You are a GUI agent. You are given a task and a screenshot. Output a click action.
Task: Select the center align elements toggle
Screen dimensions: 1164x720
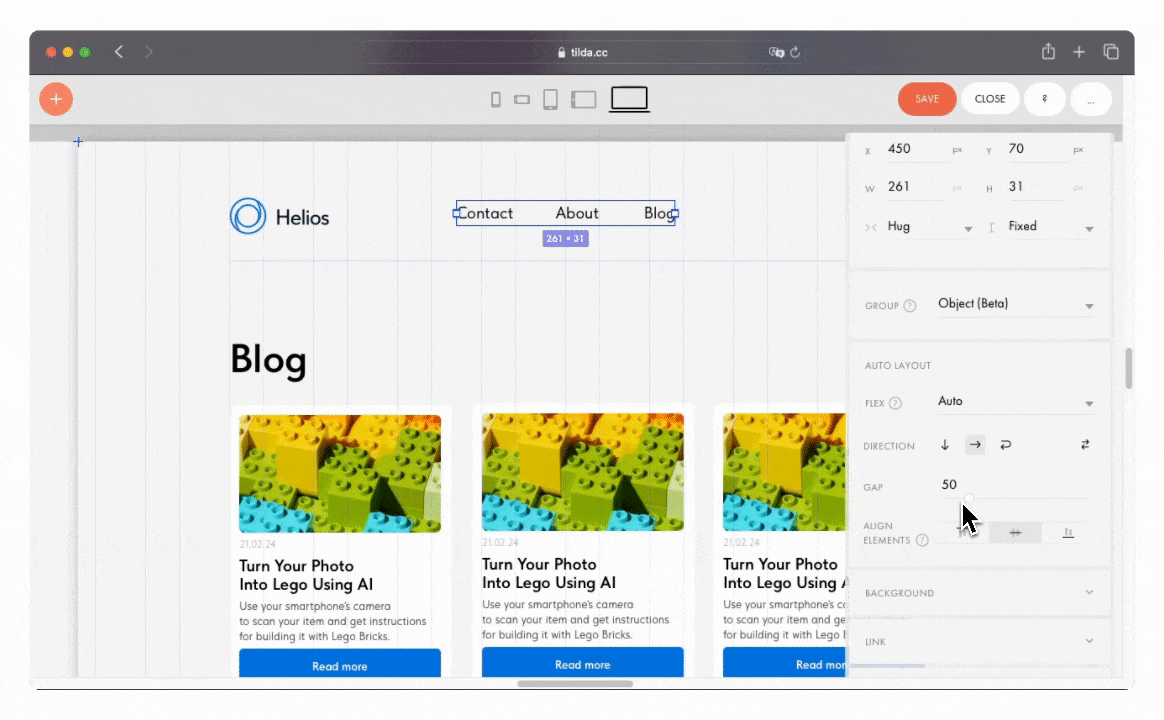1016,532
